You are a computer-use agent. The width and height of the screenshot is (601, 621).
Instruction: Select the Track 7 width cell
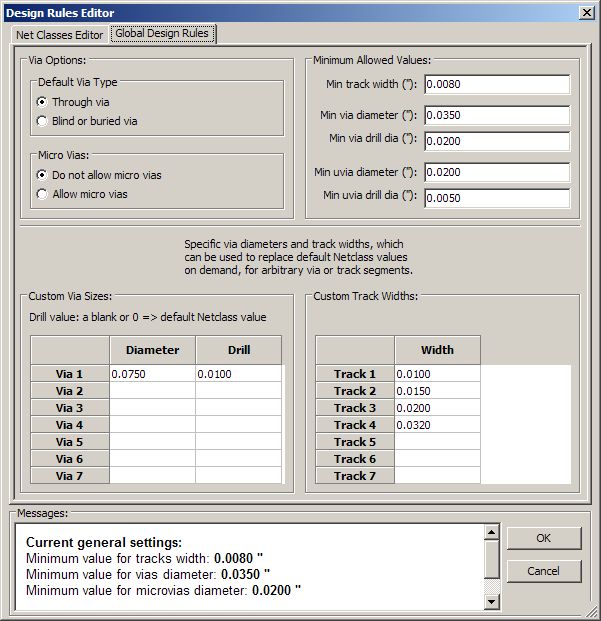tap(437, 476)
